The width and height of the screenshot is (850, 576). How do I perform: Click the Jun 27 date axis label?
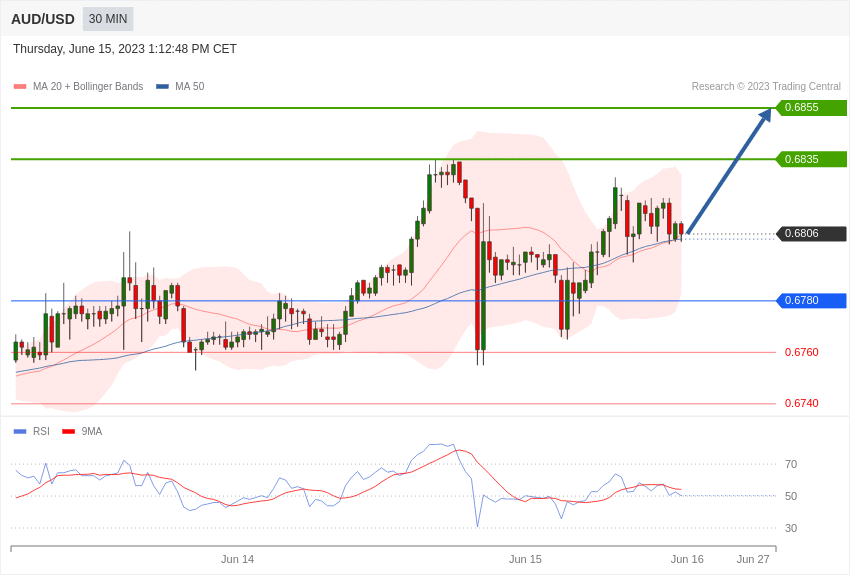click(753, 559)
